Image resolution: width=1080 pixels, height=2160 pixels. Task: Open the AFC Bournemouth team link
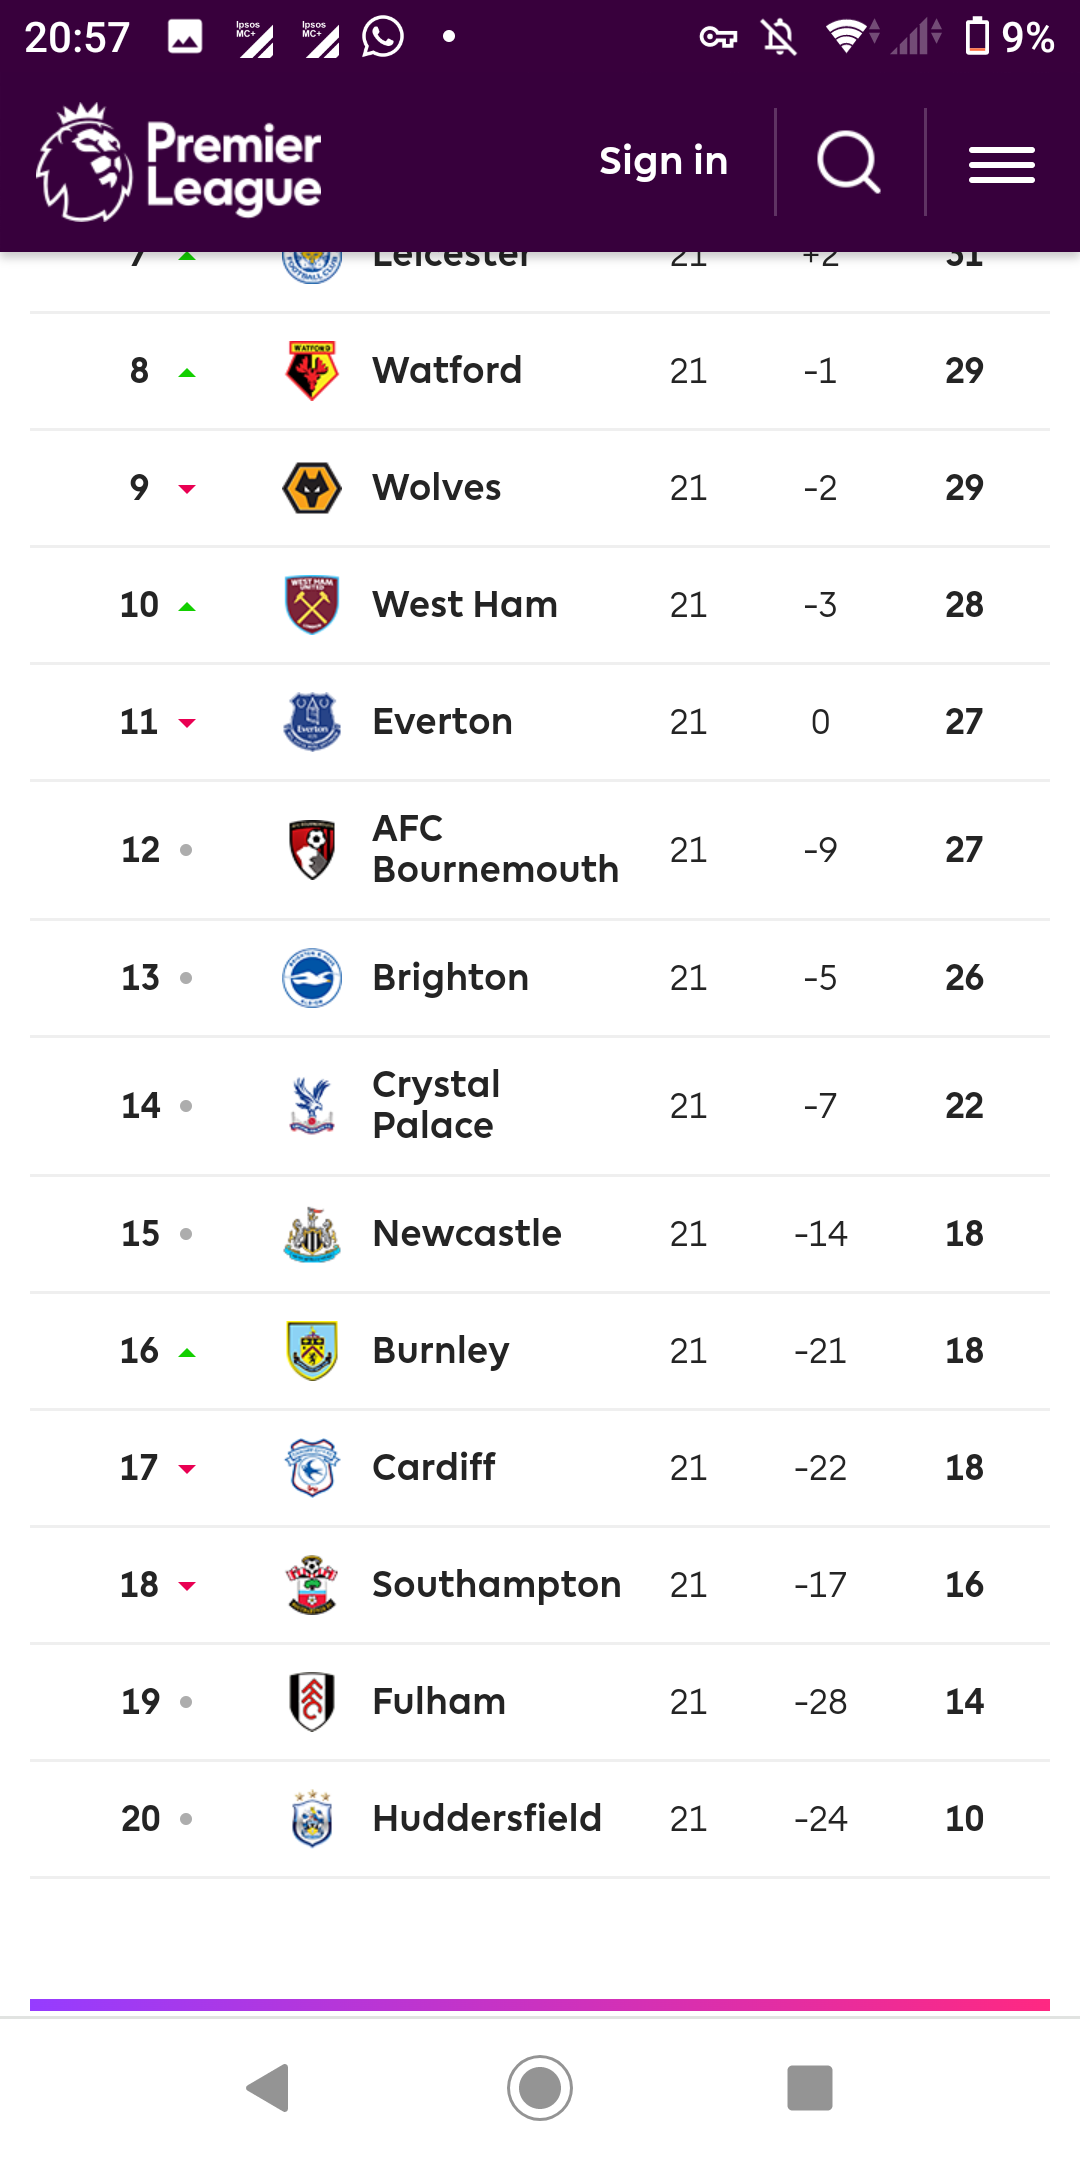pos(495,849)
